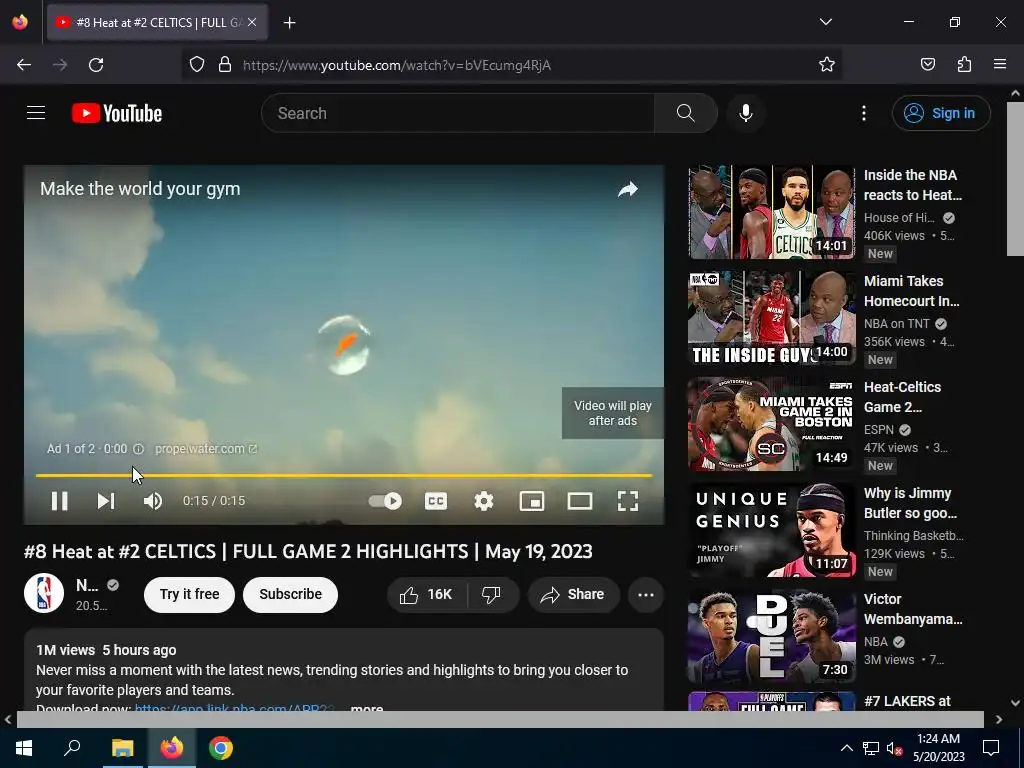Click the 'House of Hi...' channel name
The width and height of the screenshot is (1024, 768).
[x=899, y=217]
